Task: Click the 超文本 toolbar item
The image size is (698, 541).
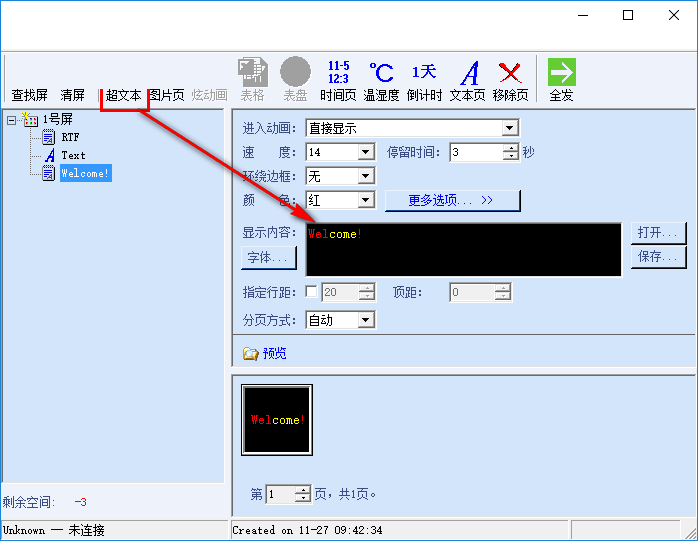Action: (123, 95)
